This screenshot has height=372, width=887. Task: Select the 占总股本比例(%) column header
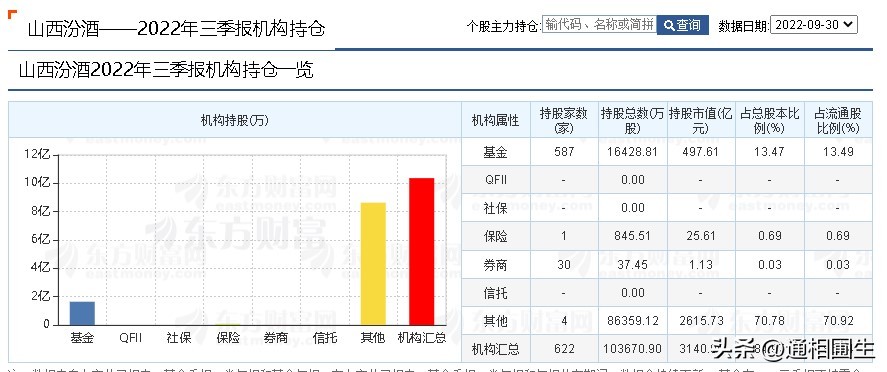click(769, 120)
